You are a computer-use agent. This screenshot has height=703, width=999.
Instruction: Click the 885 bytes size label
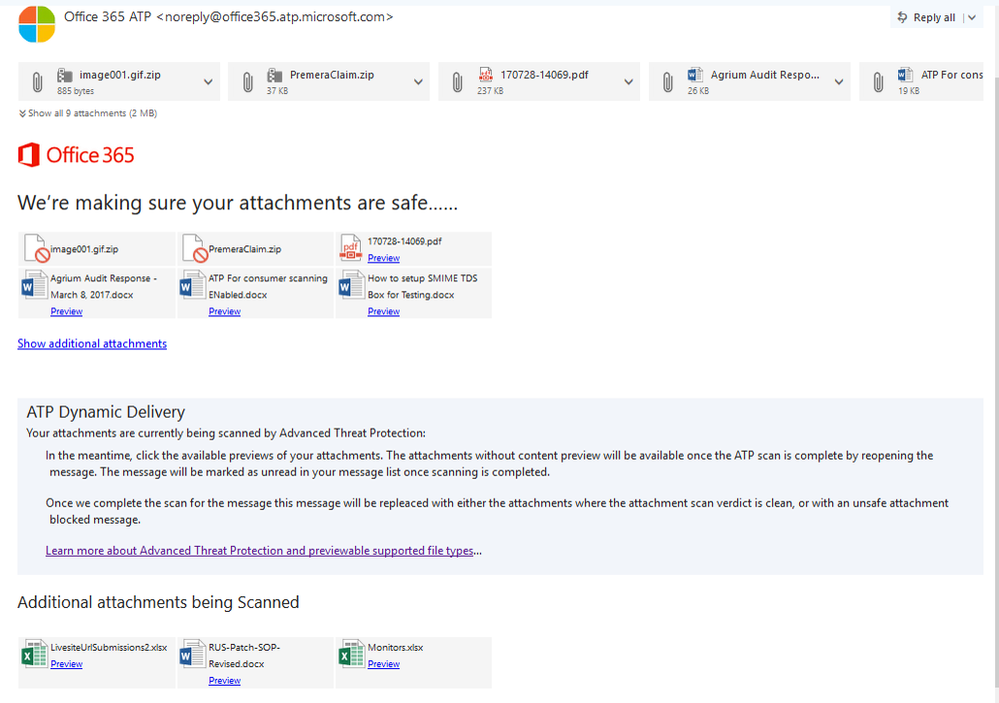tap(75, 91)
